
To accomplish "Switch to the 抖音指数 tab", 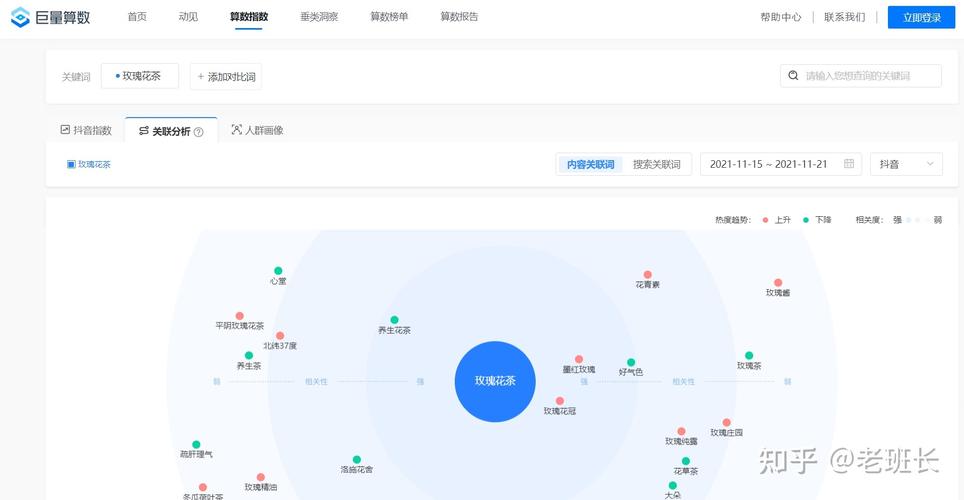I will click(86, 130).
